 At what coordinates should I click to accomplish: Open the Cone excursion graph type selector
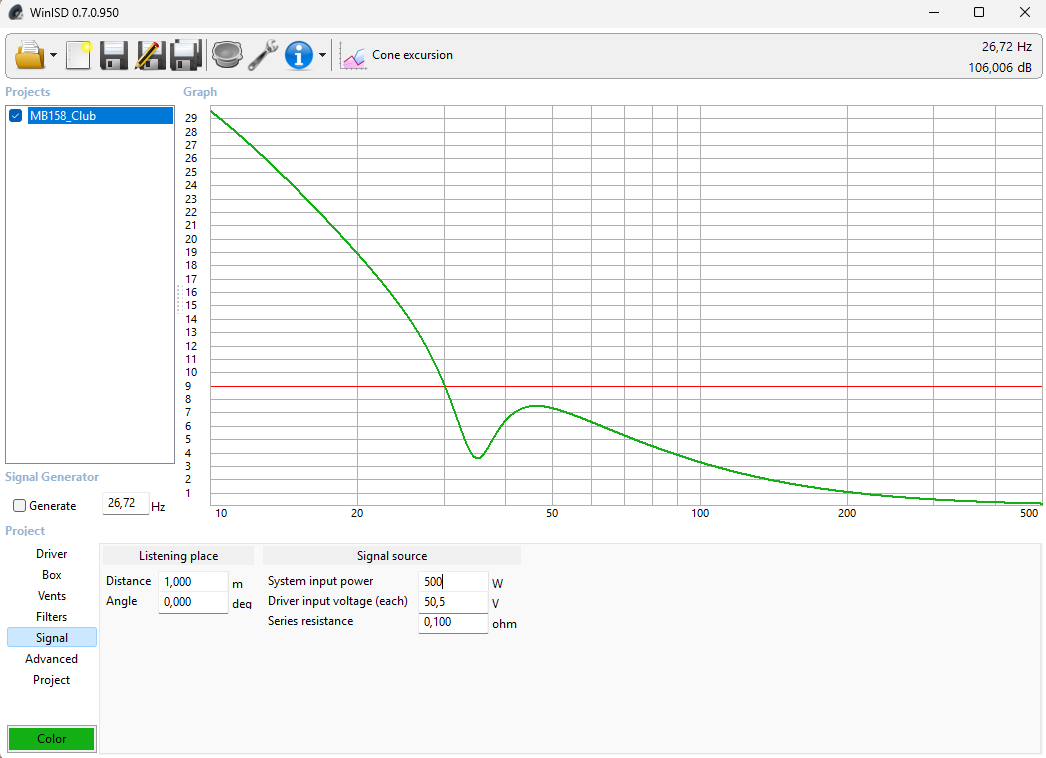pyautogui.click(x=396, y=55)
